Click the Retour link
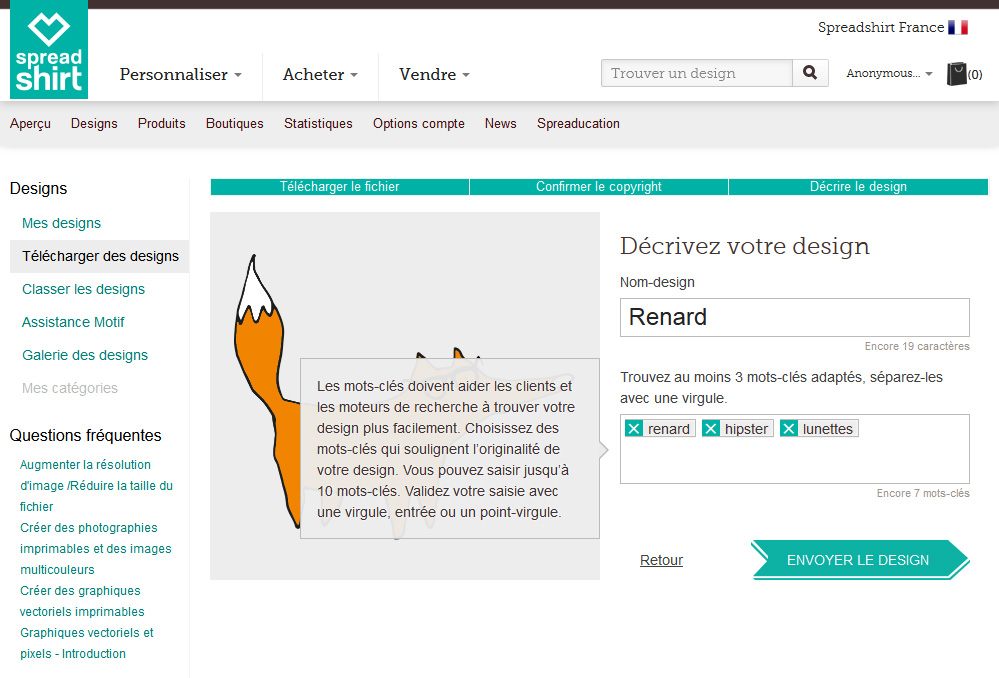999x678 pixels. (x=661, y=560)
